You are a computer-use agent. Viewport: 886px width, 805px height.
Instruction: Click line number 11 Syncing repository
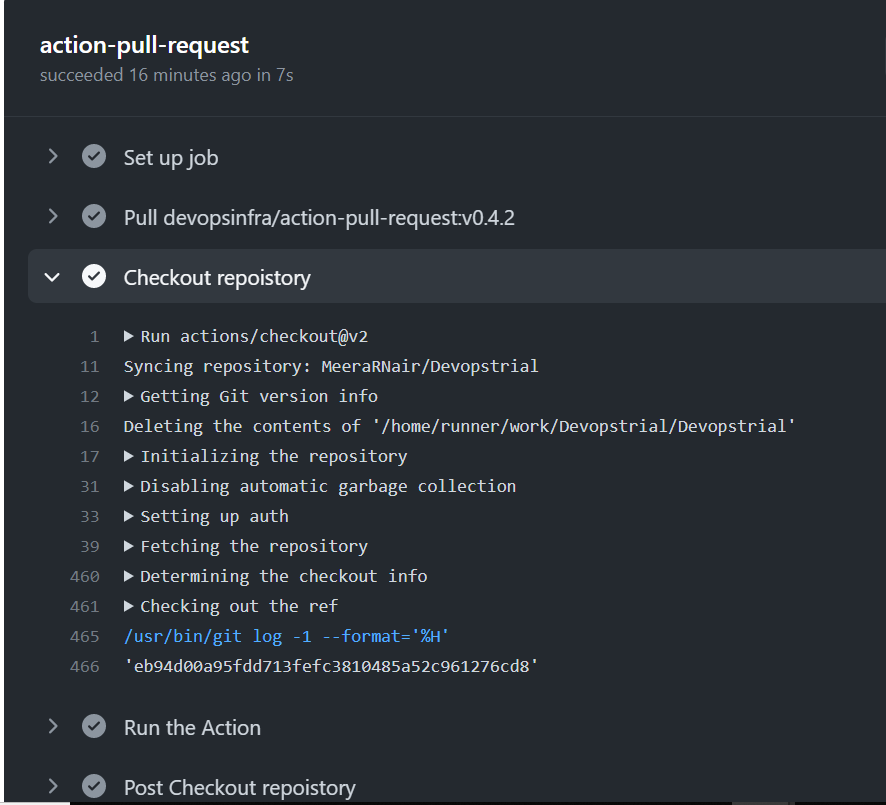(x=89, y=366)
